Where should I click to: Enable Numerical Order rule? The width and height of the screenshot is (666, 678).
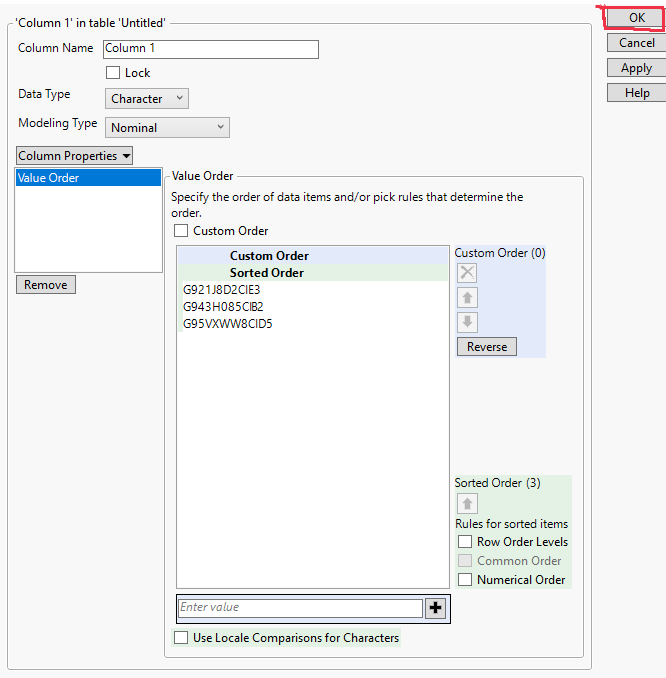[465, 579]
